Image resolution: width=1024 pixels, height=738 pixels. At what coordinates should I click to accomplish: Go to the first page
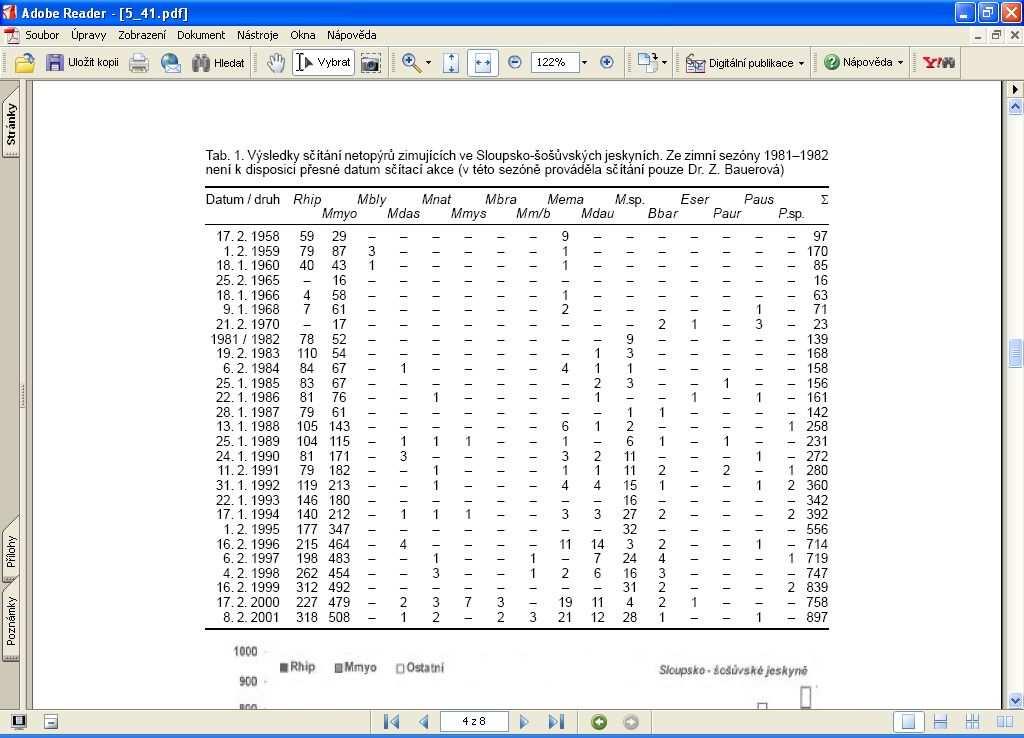tap(391, 722)
